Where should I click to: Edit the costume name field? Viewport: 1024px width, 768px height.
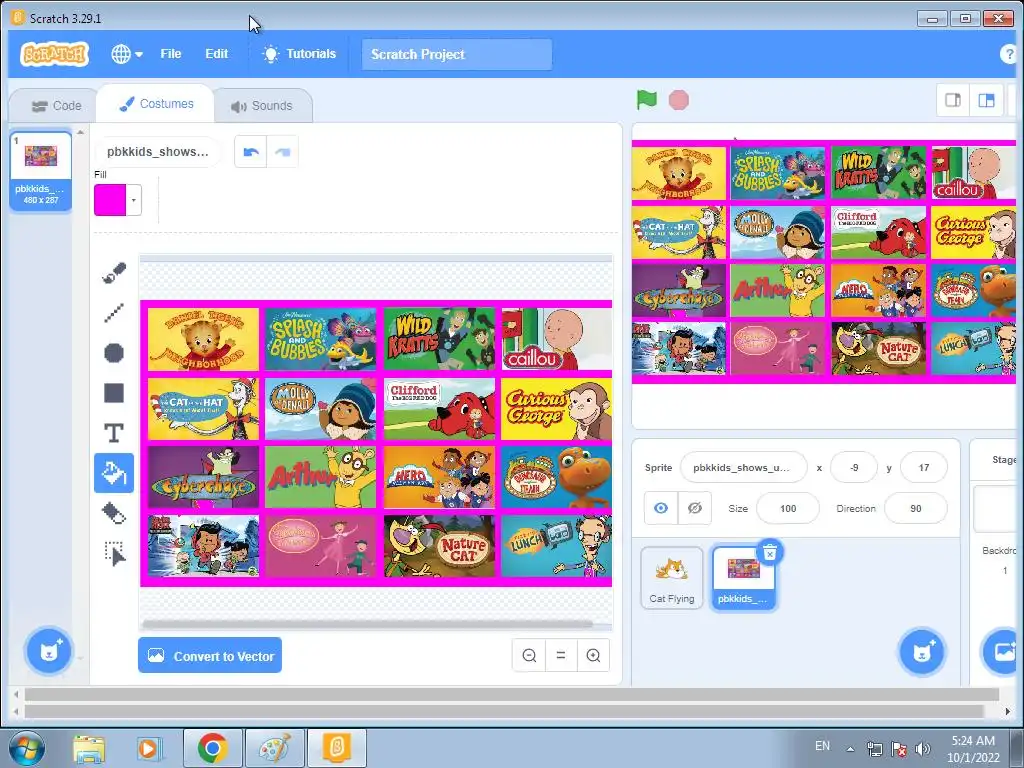tap(157, 152)
